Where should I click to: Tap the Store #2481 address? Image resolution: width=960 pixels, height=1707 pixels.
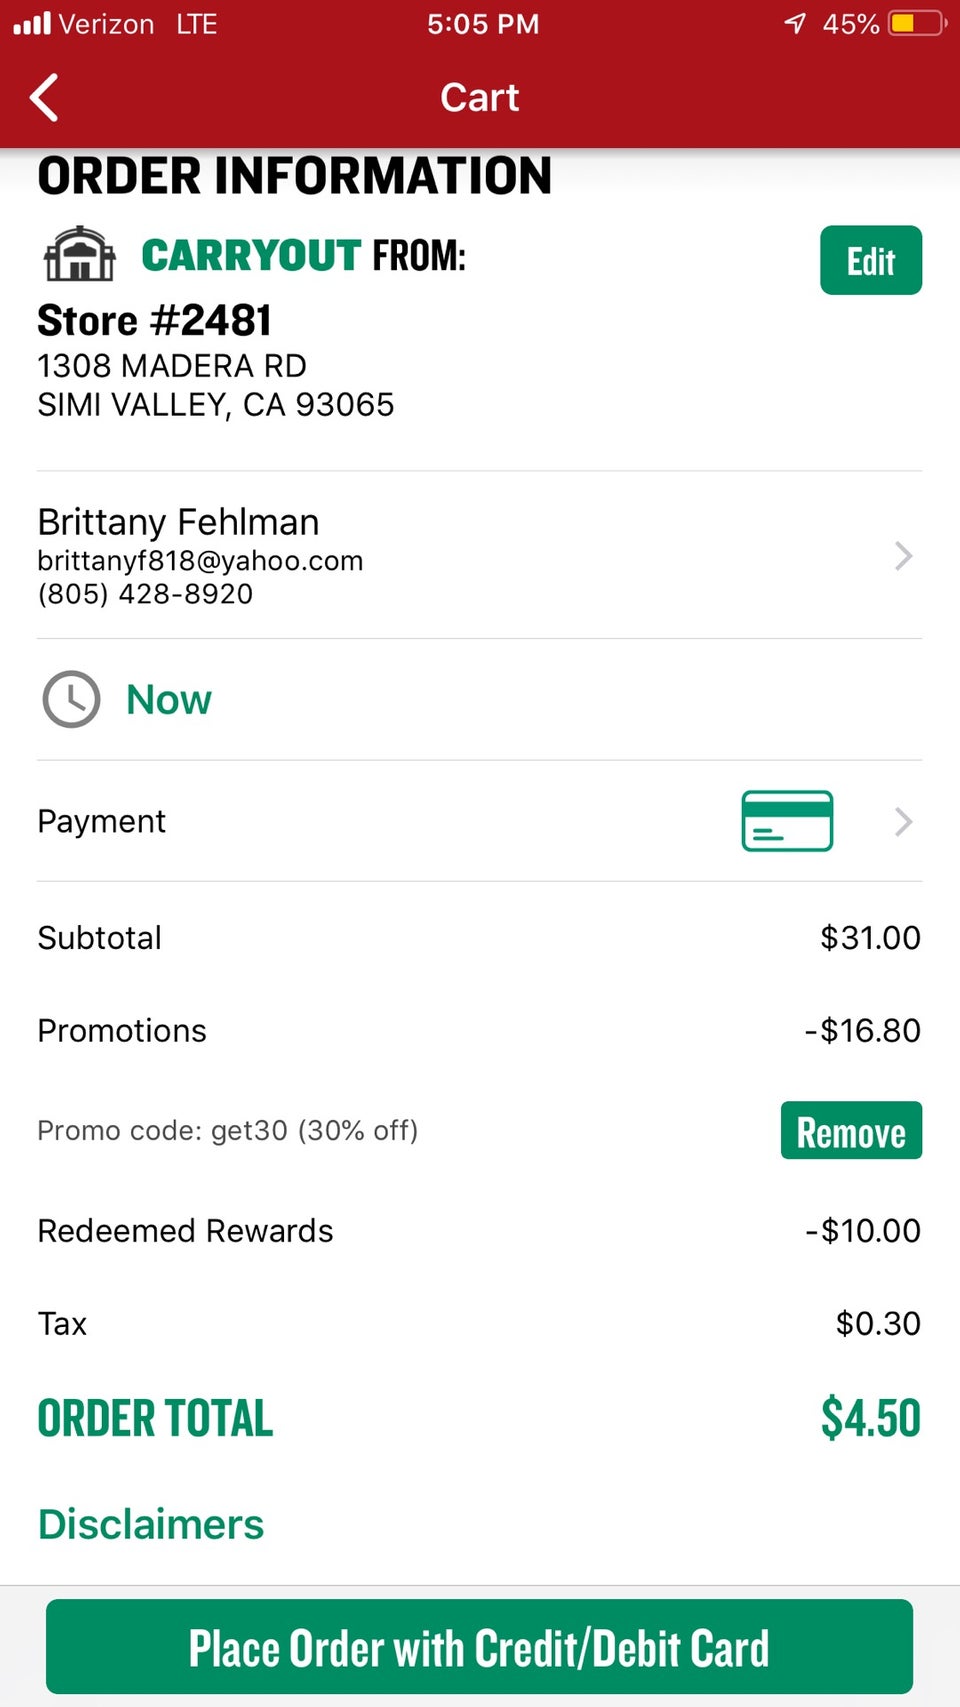215,385
